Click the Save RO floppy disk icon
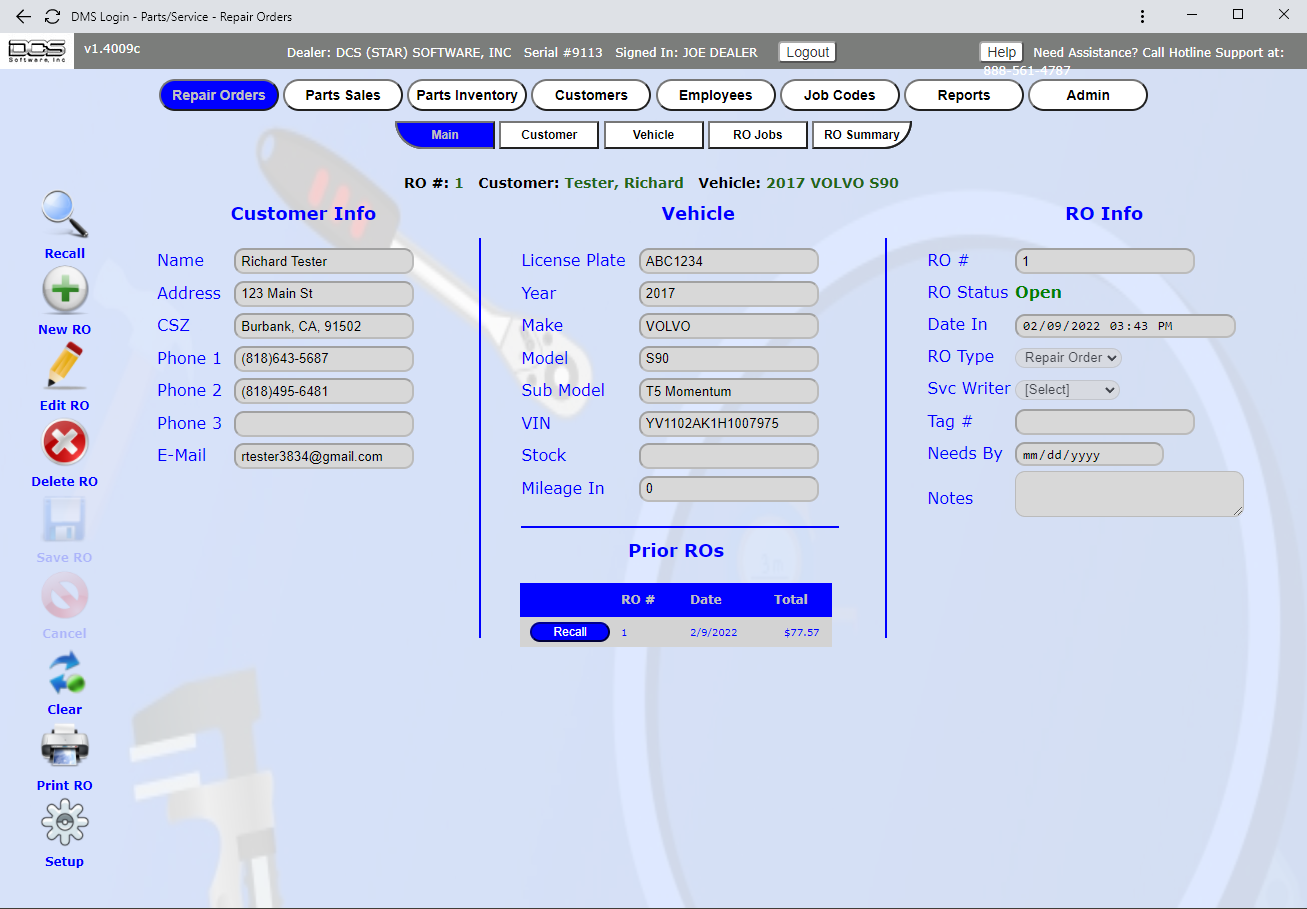1307x909 pixels. pos(65,519)
